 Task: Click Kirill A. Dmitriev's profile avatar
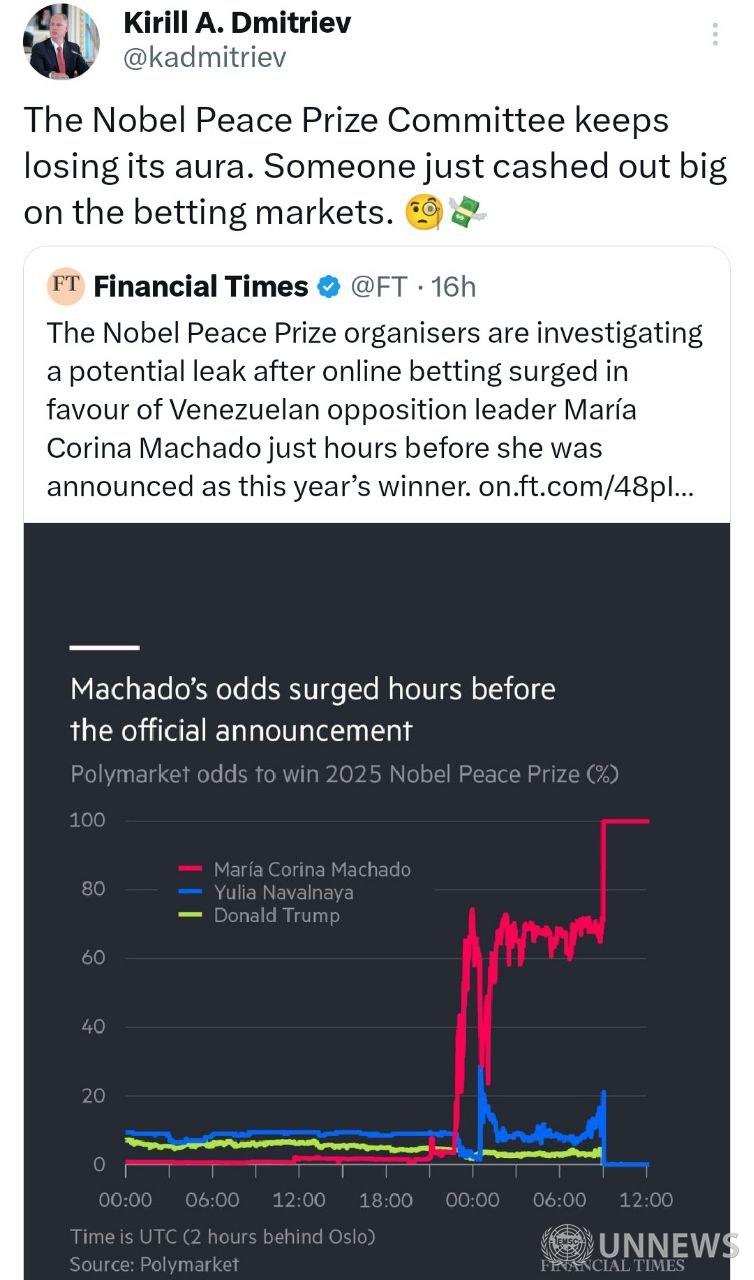(x=61, y=42)
